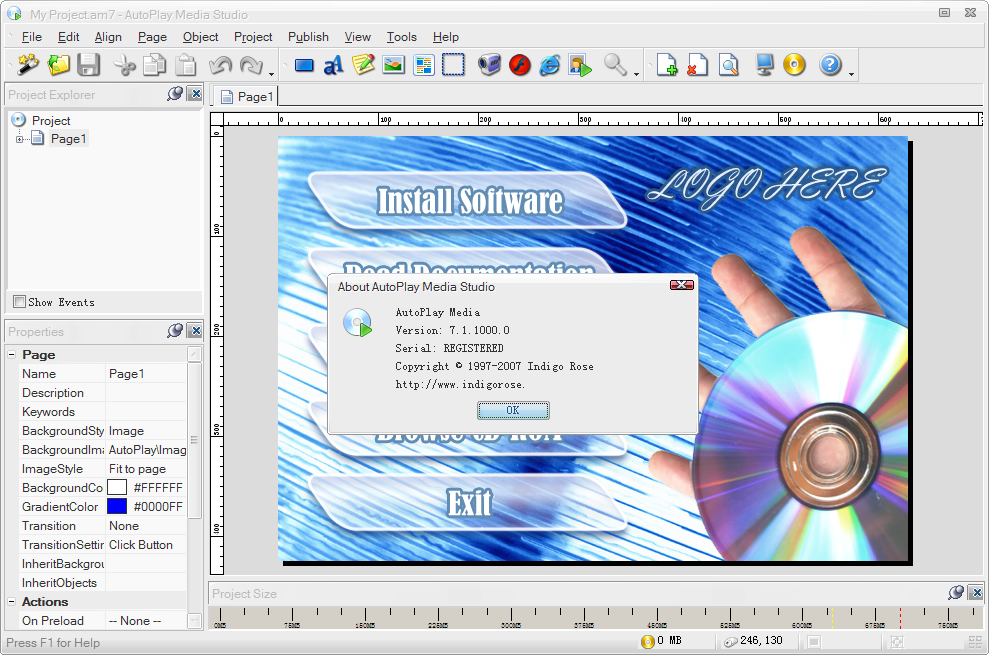This screenshot has width=989, height=655.
Task: Click the empty Description property field
Action: (146, 393)
